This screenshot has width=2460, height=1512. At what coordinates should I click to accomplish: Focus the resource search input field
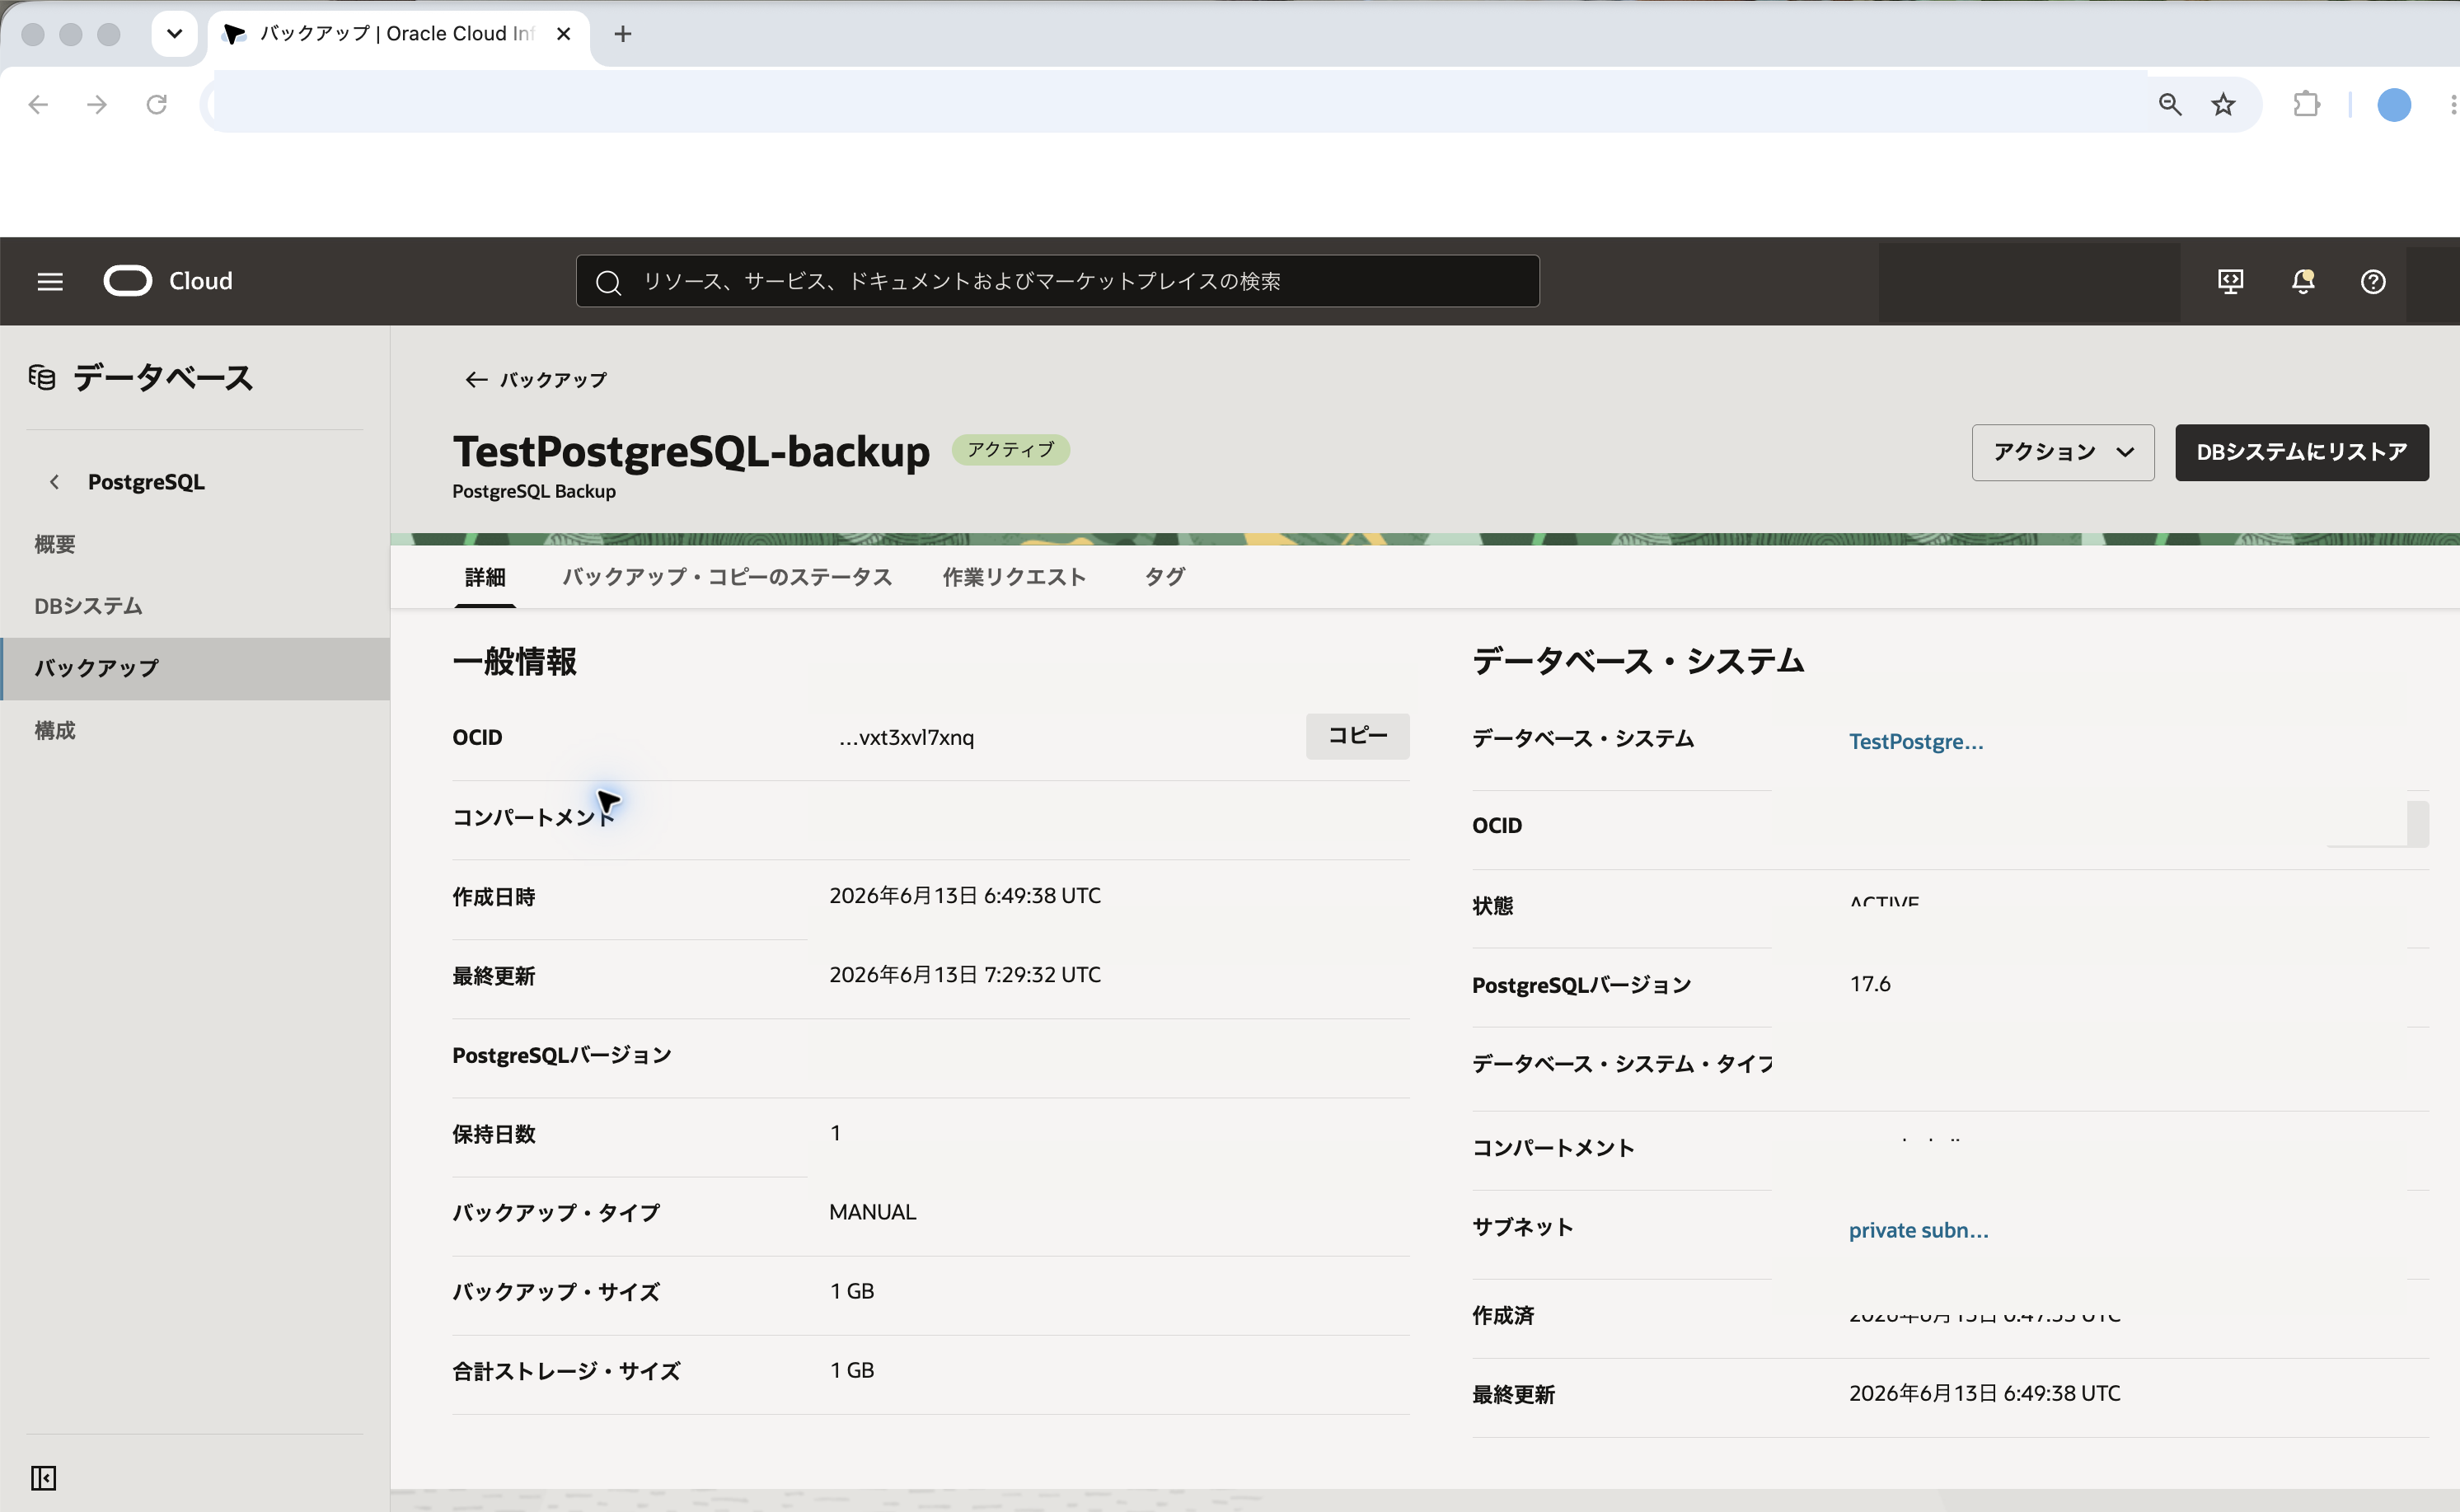pos(1057,282)
